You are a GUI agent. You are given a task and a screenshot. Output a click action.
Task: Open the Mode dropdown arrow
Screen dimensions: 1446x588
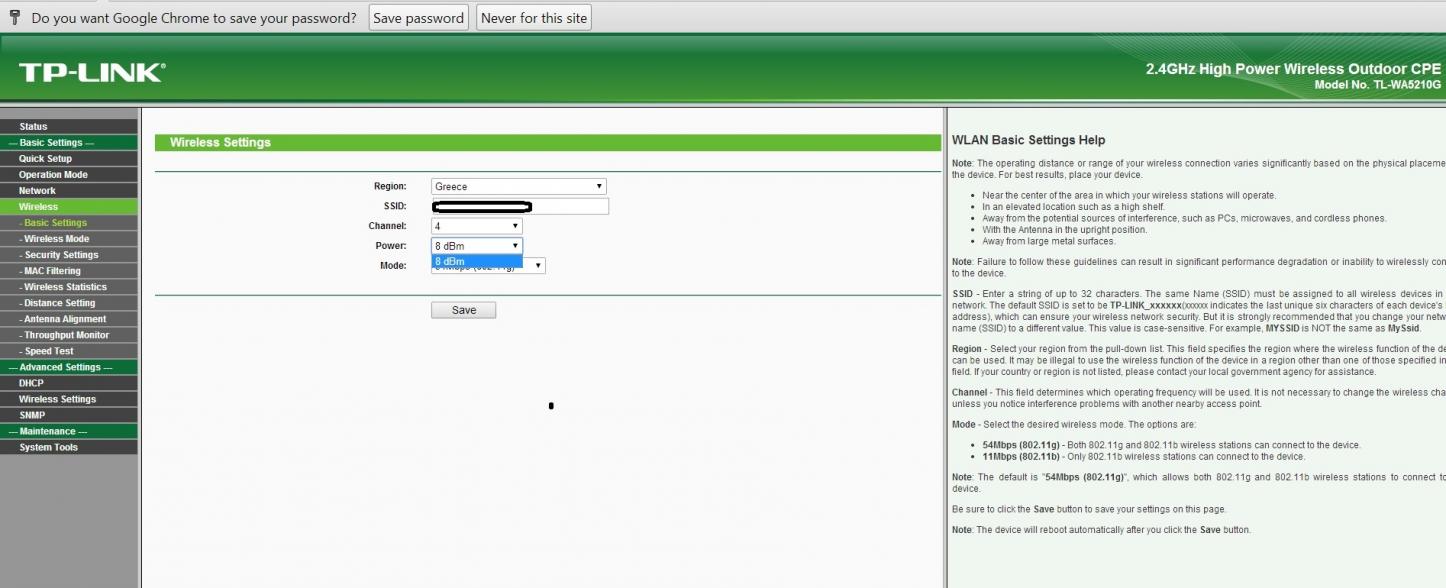coord(538,266)
